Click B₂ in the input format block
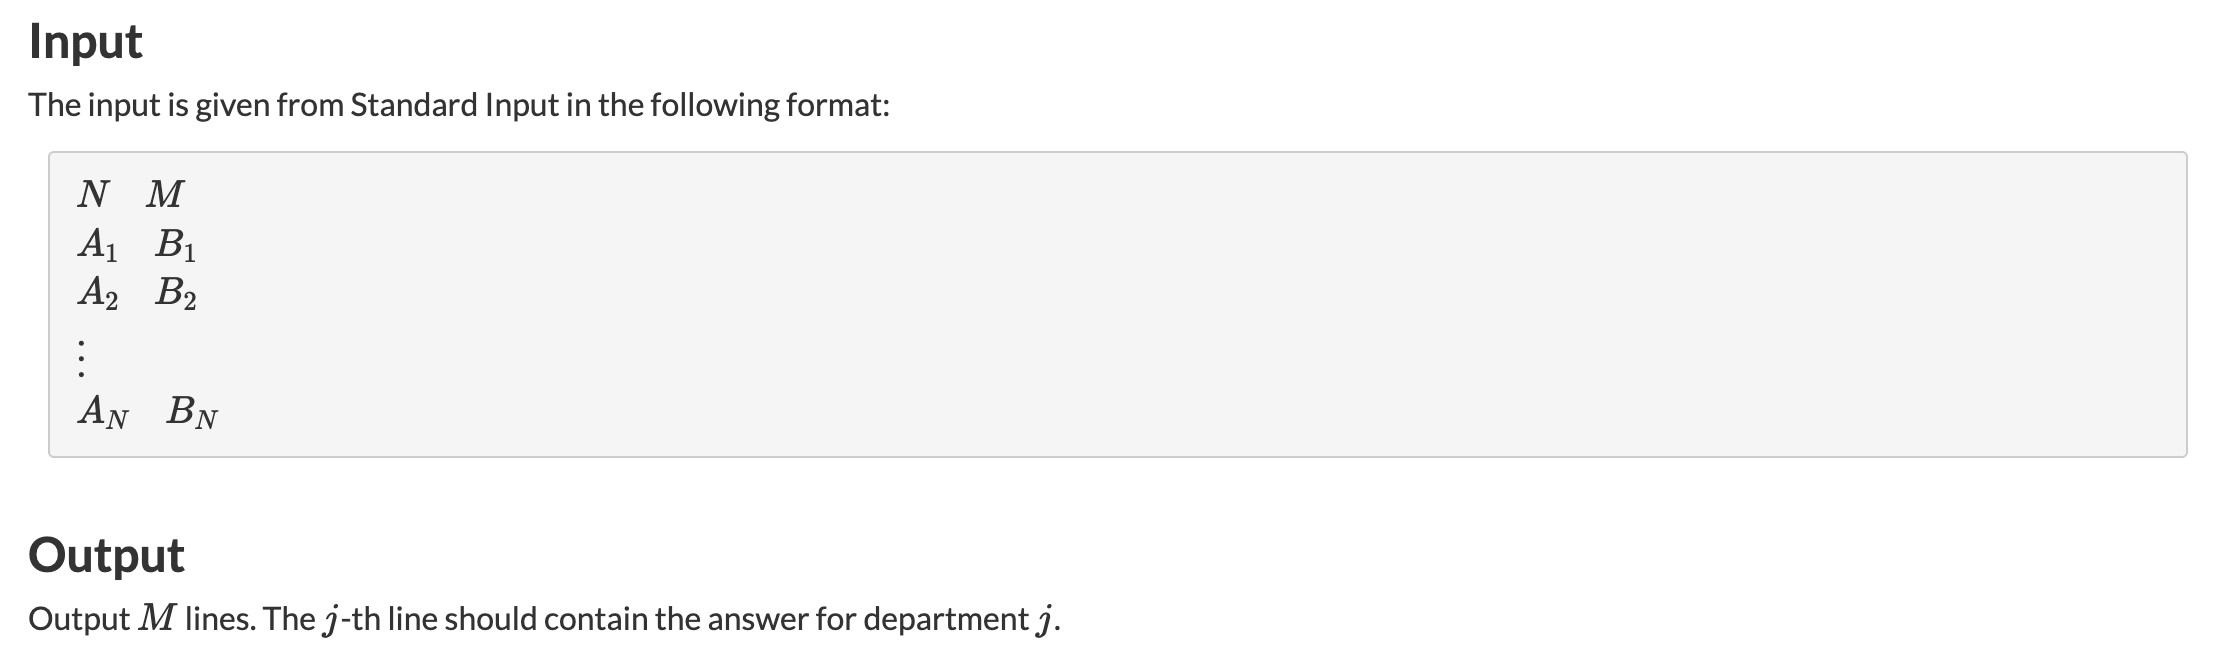Screen dimensions: 2238x672 coord(176,293)
